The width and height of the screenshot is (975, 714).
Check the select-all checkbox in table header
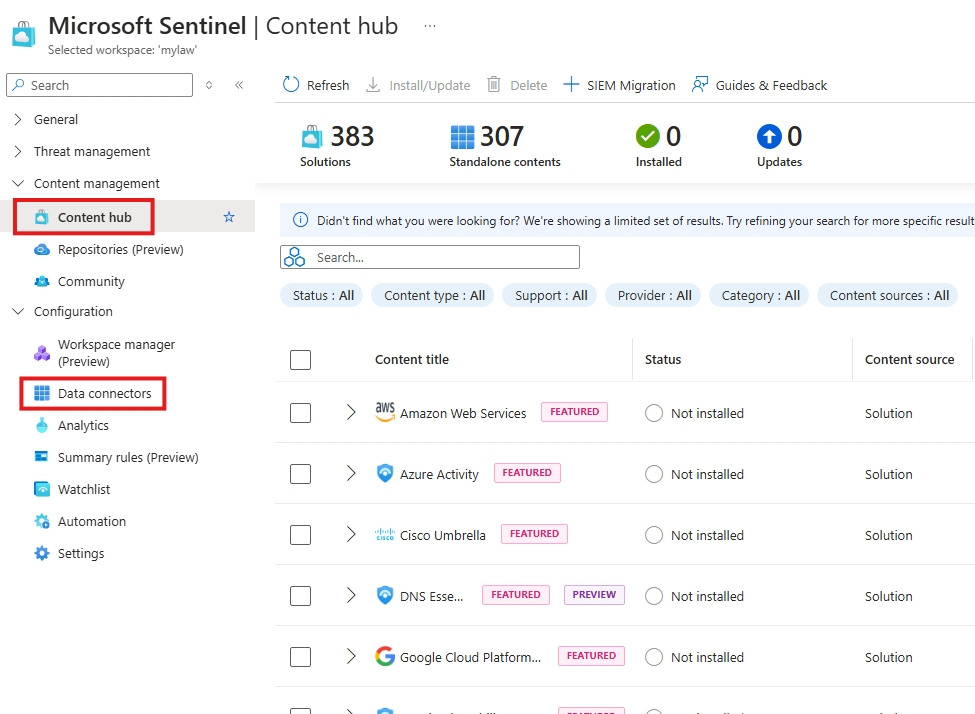(x=300, y=359)
